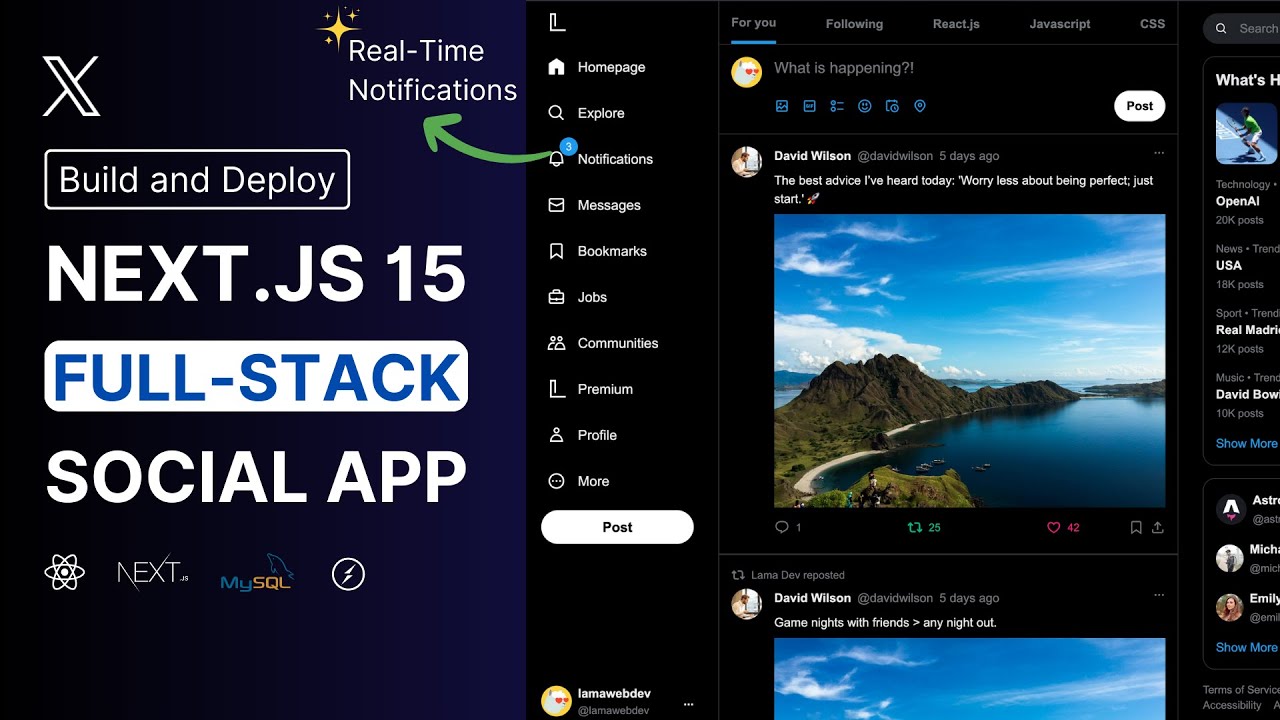The image size is (1280, 720).
Task: Open Bookmarks in the sidebar
Action: pos(597,251)
